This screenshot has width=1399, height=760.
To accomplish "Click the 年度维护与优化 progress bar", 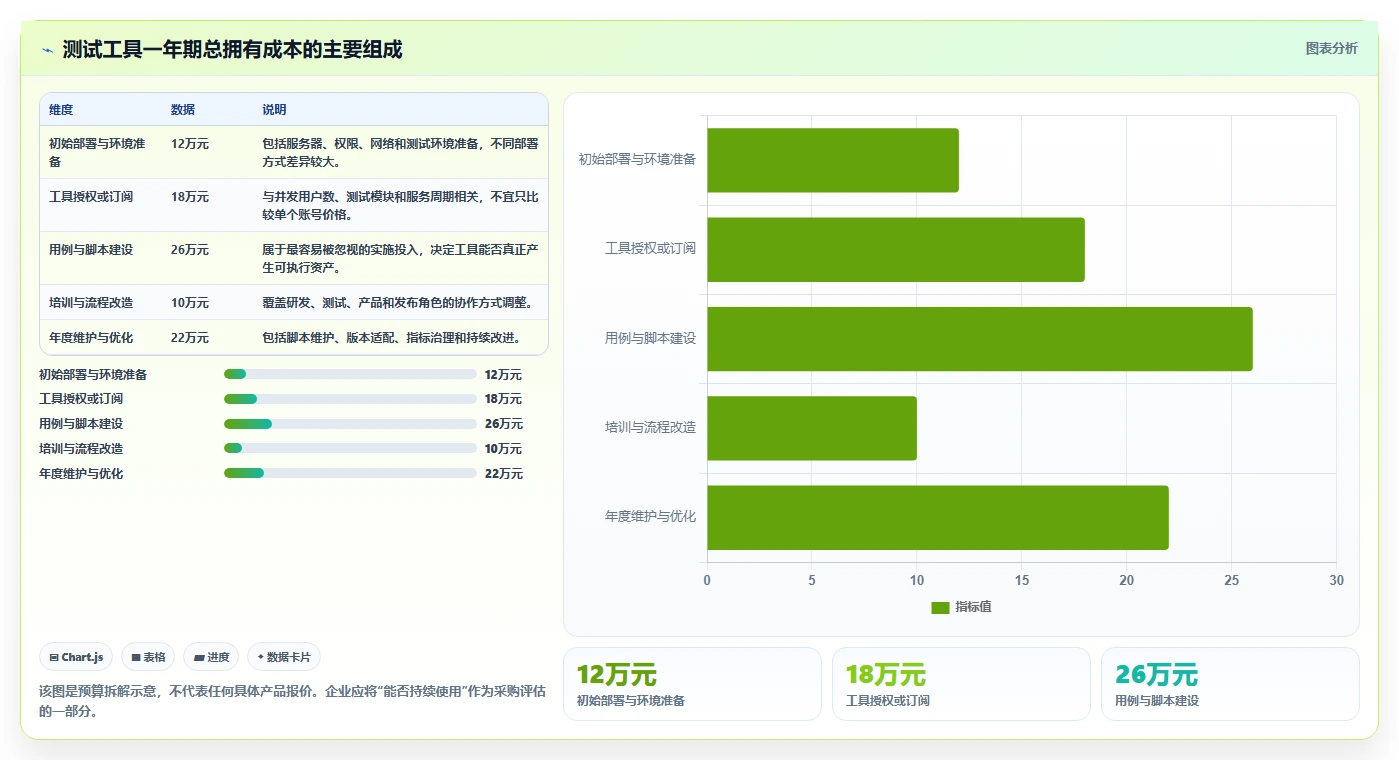I will click(x=350, y=473).
